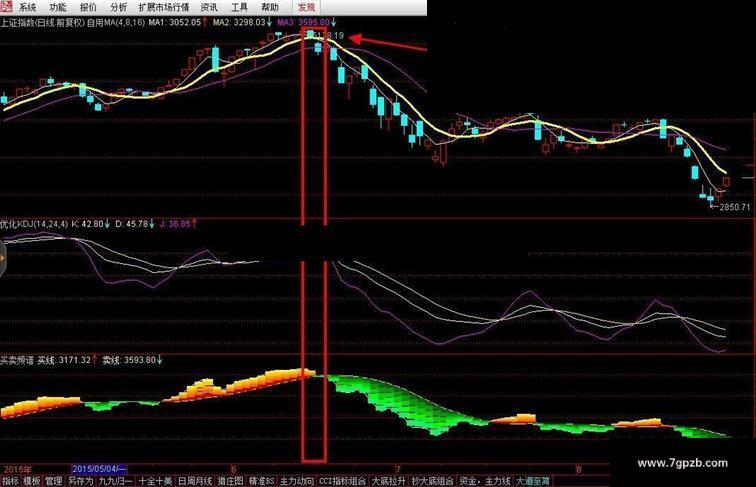Click the 上证指数 chart title label
756x487 pixels.
42,22
